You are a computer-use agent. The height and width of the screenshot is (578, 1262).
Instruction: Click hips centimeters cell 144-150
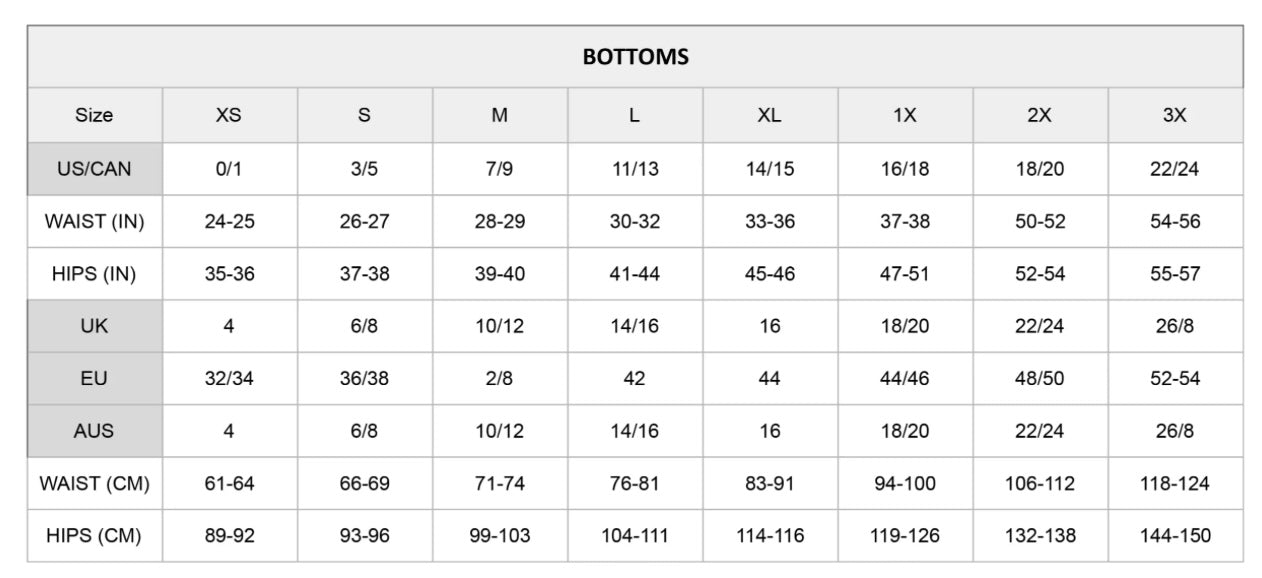[x=1175, y=536]
